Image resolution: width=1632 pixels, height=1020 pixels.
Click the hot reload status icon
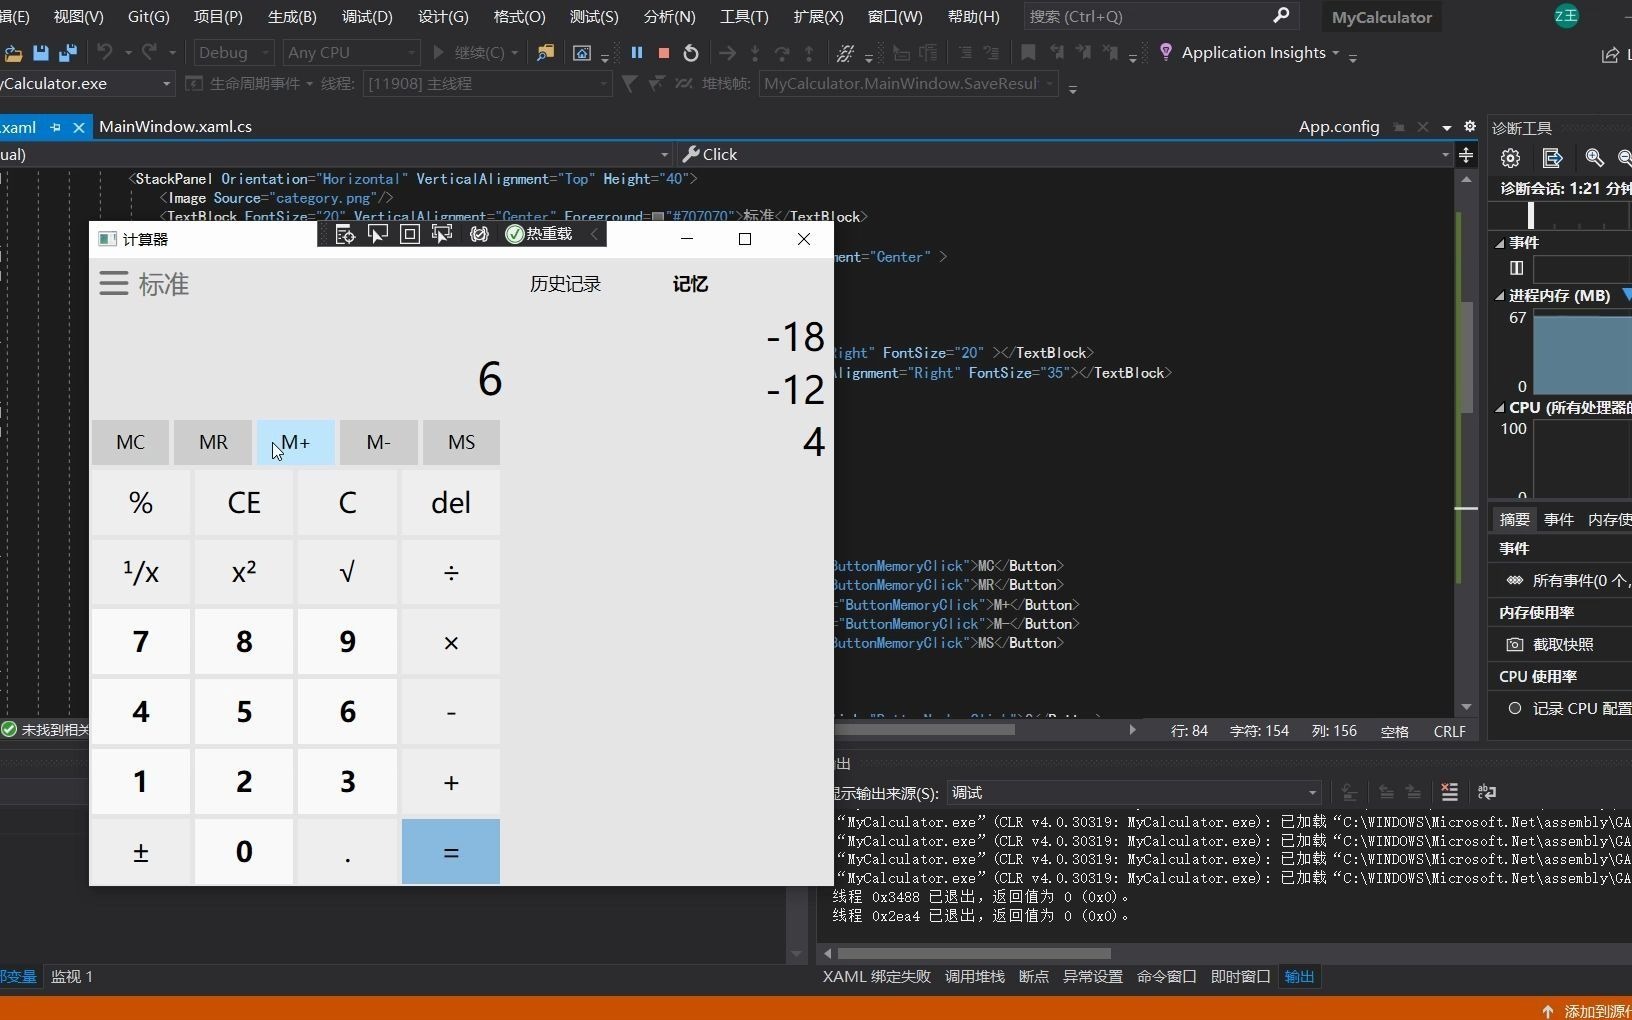coord(515,234)
